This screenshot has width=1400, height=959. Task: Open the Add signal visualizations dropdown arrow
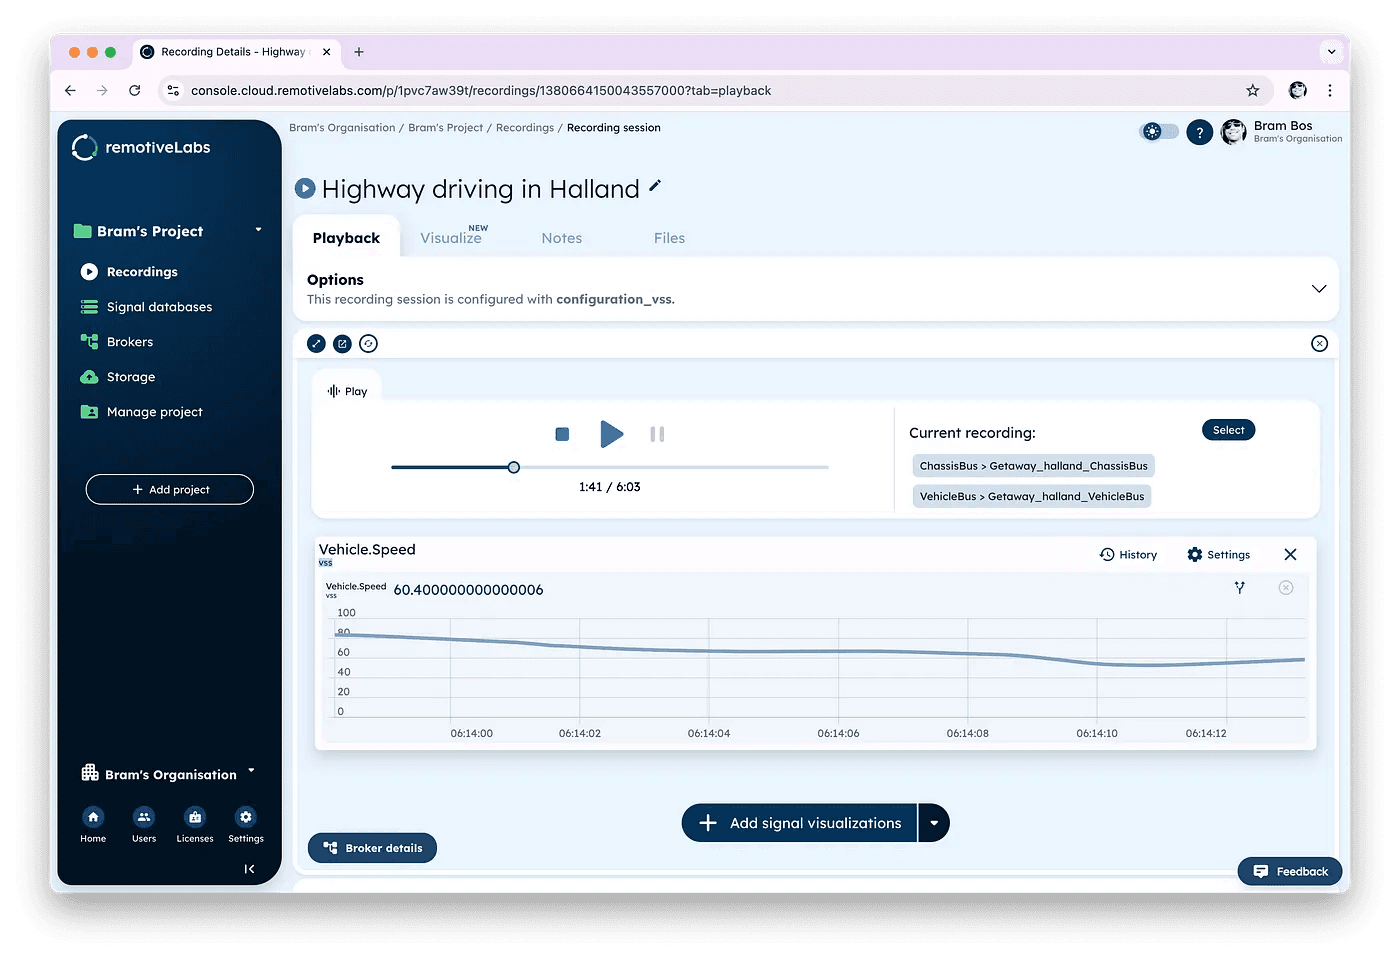tap(934, 822)
